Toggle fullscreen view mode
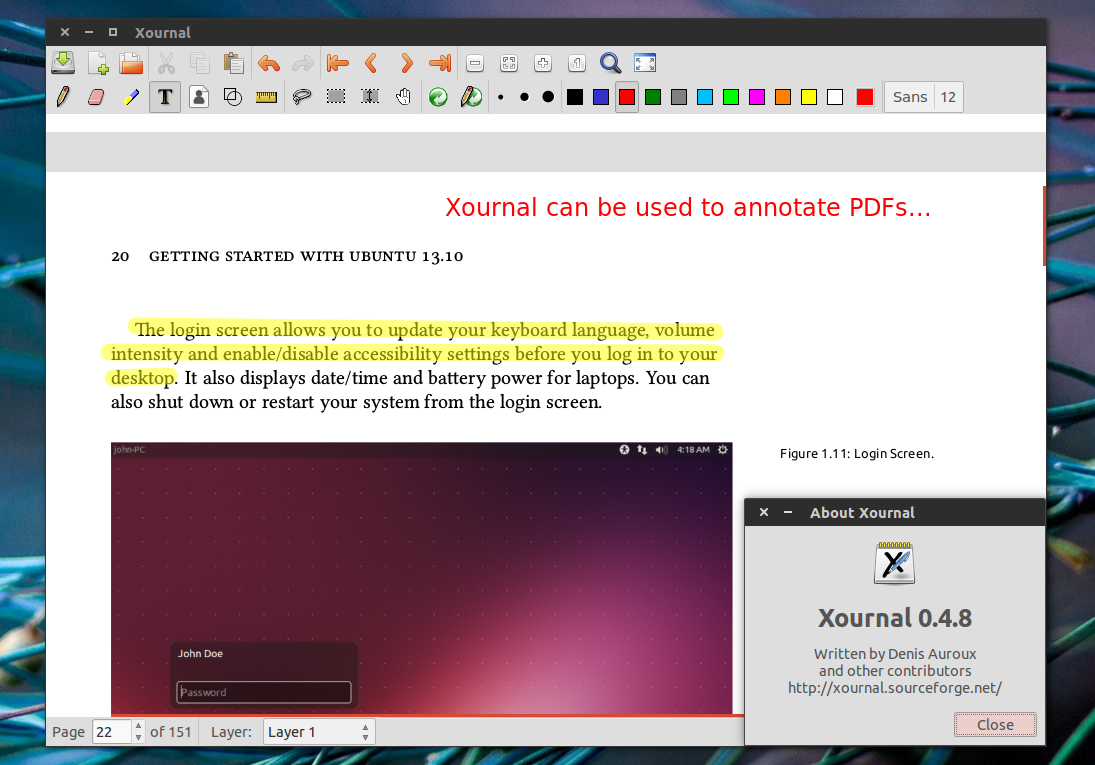The height and width of the screenshot is (765, 1095). pyautogui.click(x=644, y=62)
